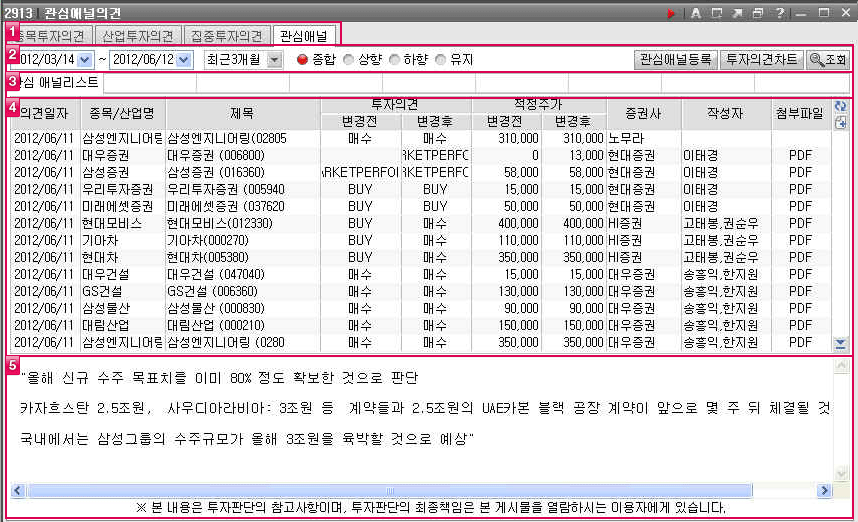Screen dimensions: 858x522
Task: Open the end date 2012/06/12 dropdown
Action: click(x=184, y=60)
